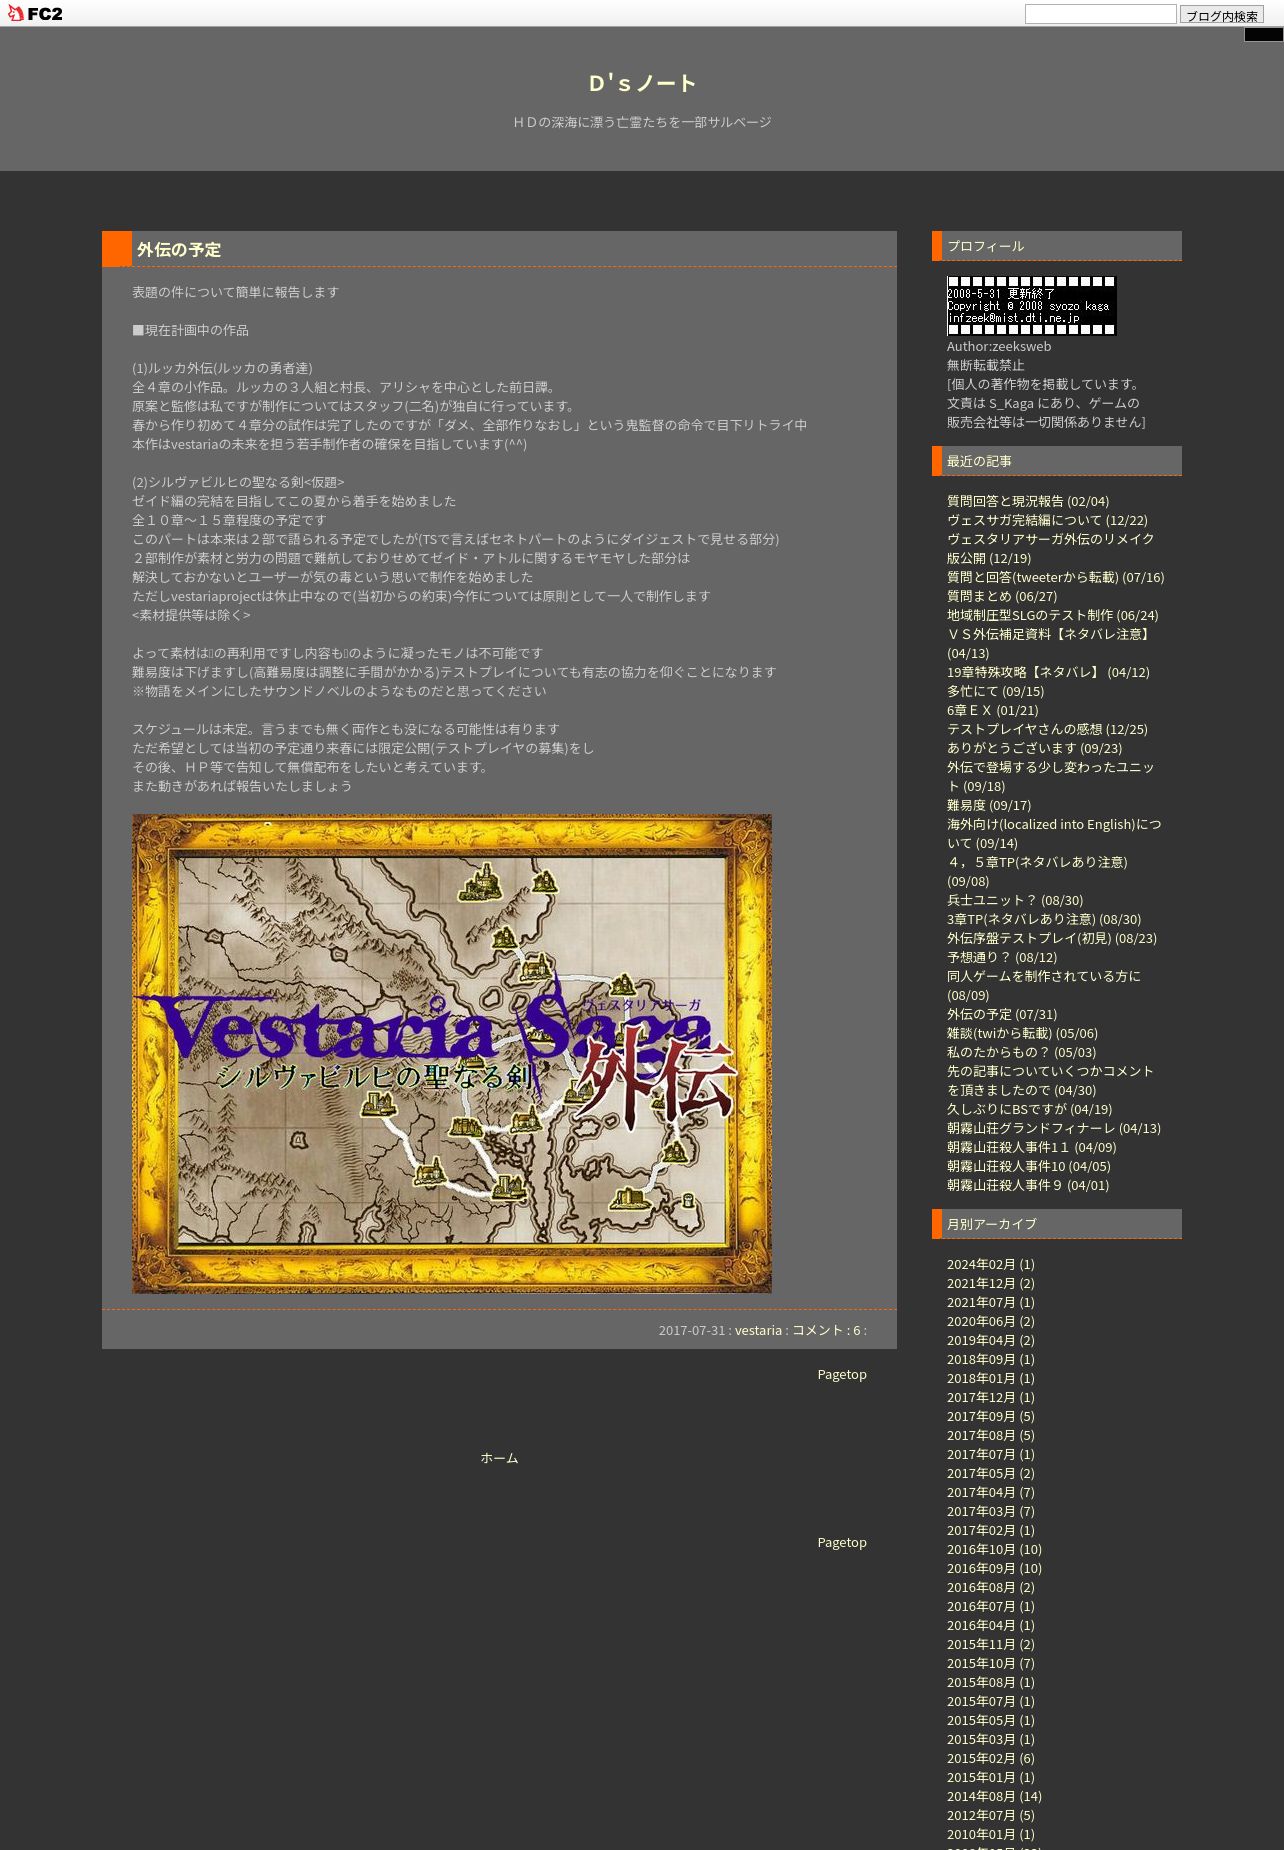Viewport: 1284px width, 1850px height.
Task: Open 2012年07月 (5) archive
Action: pyautogui.click(x=991, y=1815)
